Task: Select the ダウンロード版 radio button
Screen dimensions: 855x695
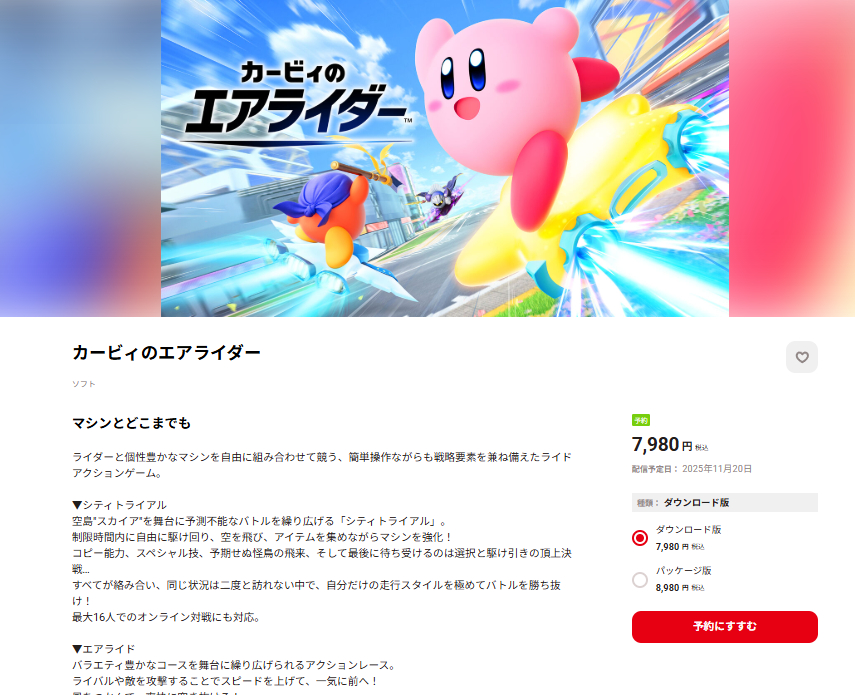Action: pyautogui.click(x=640, y=538)
